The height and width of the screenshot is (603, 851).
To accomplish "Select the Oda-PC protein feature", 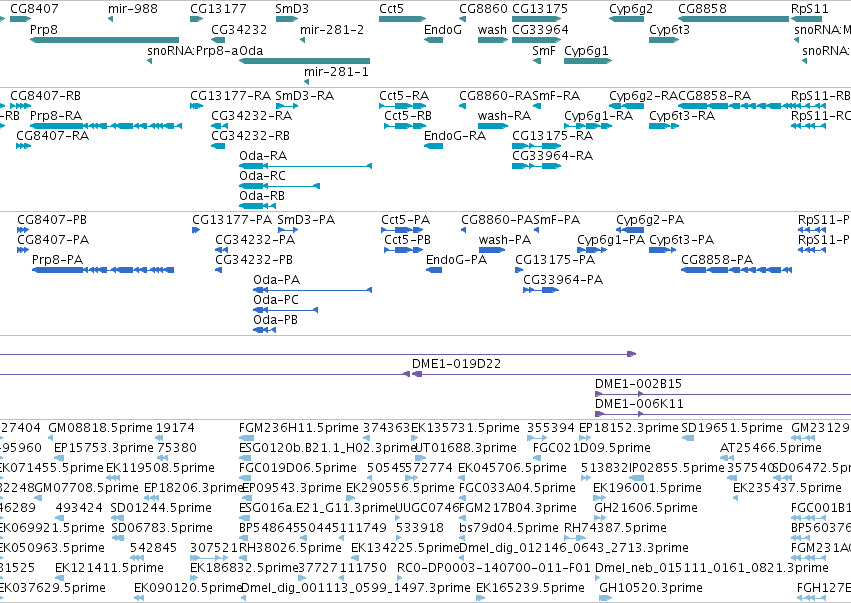I will 285,310.
